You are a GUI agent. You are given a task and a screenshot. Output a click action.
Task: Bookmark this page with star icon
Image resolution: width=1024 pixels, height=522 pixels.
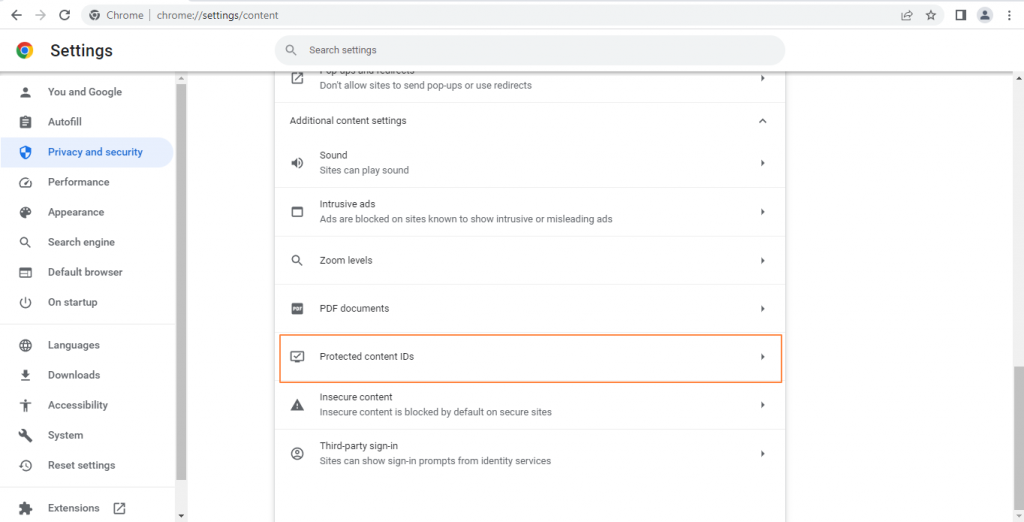[x=931, y=15]
